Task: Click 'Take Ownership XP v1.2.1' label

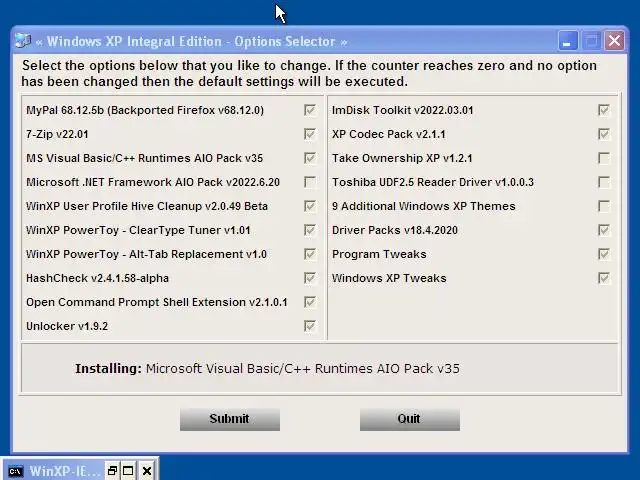Action: (x=402, y=158)
